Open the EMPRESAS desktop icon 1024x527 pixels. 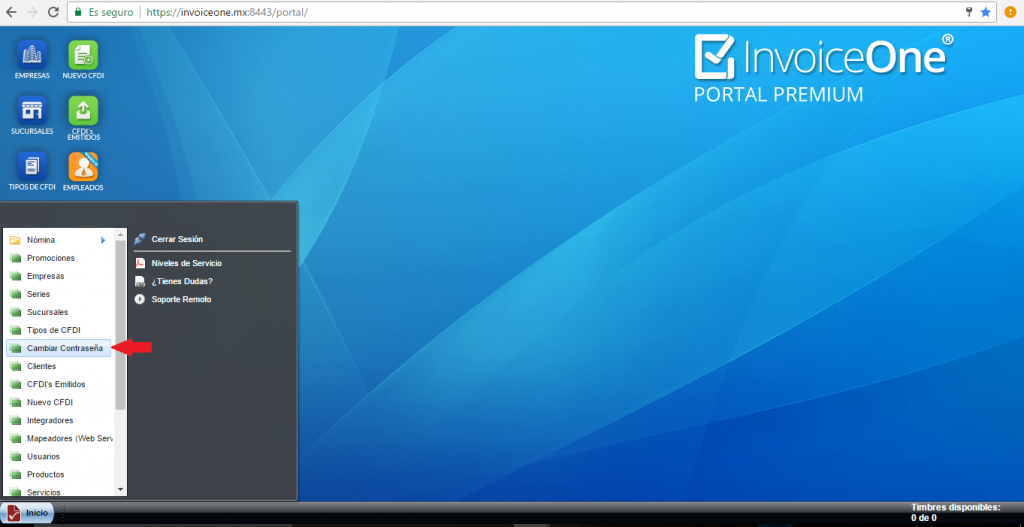coord(32,59)
